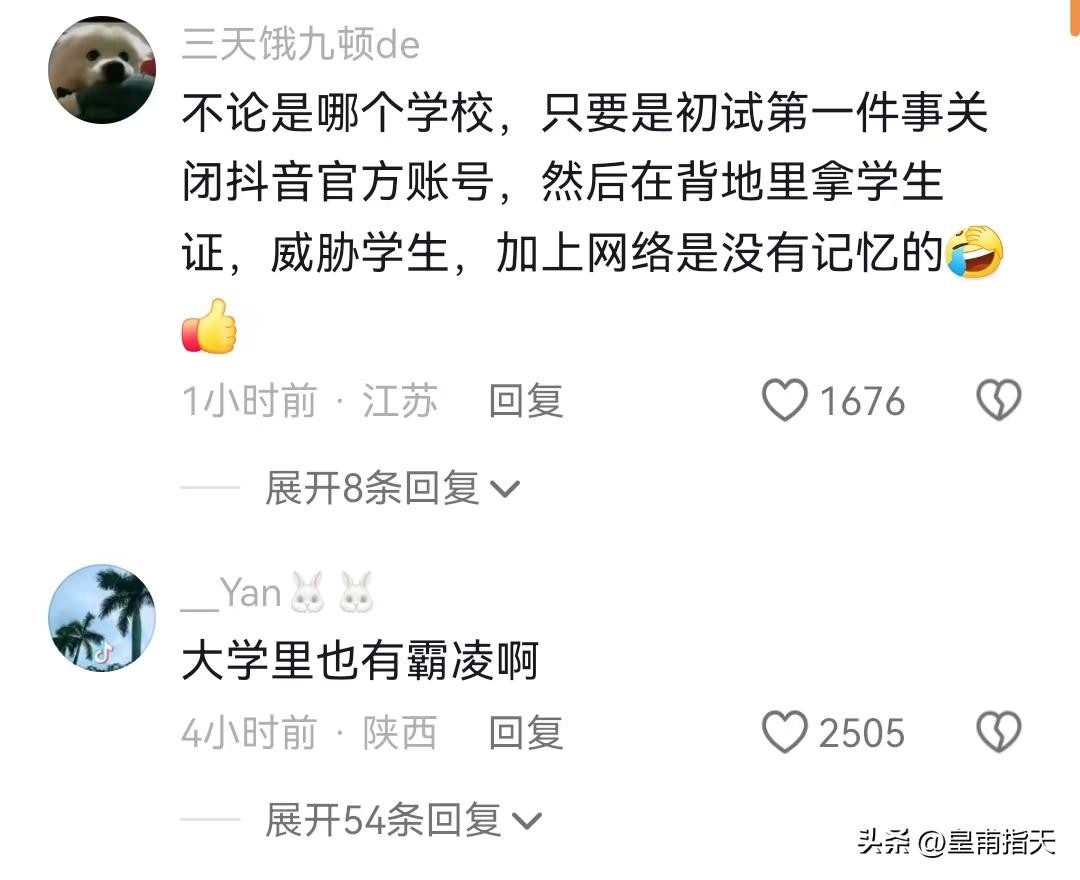This screenshot has width=1080, height=880.
Task: Reply to the 江苏 comment via 回复
Action: 526,401
